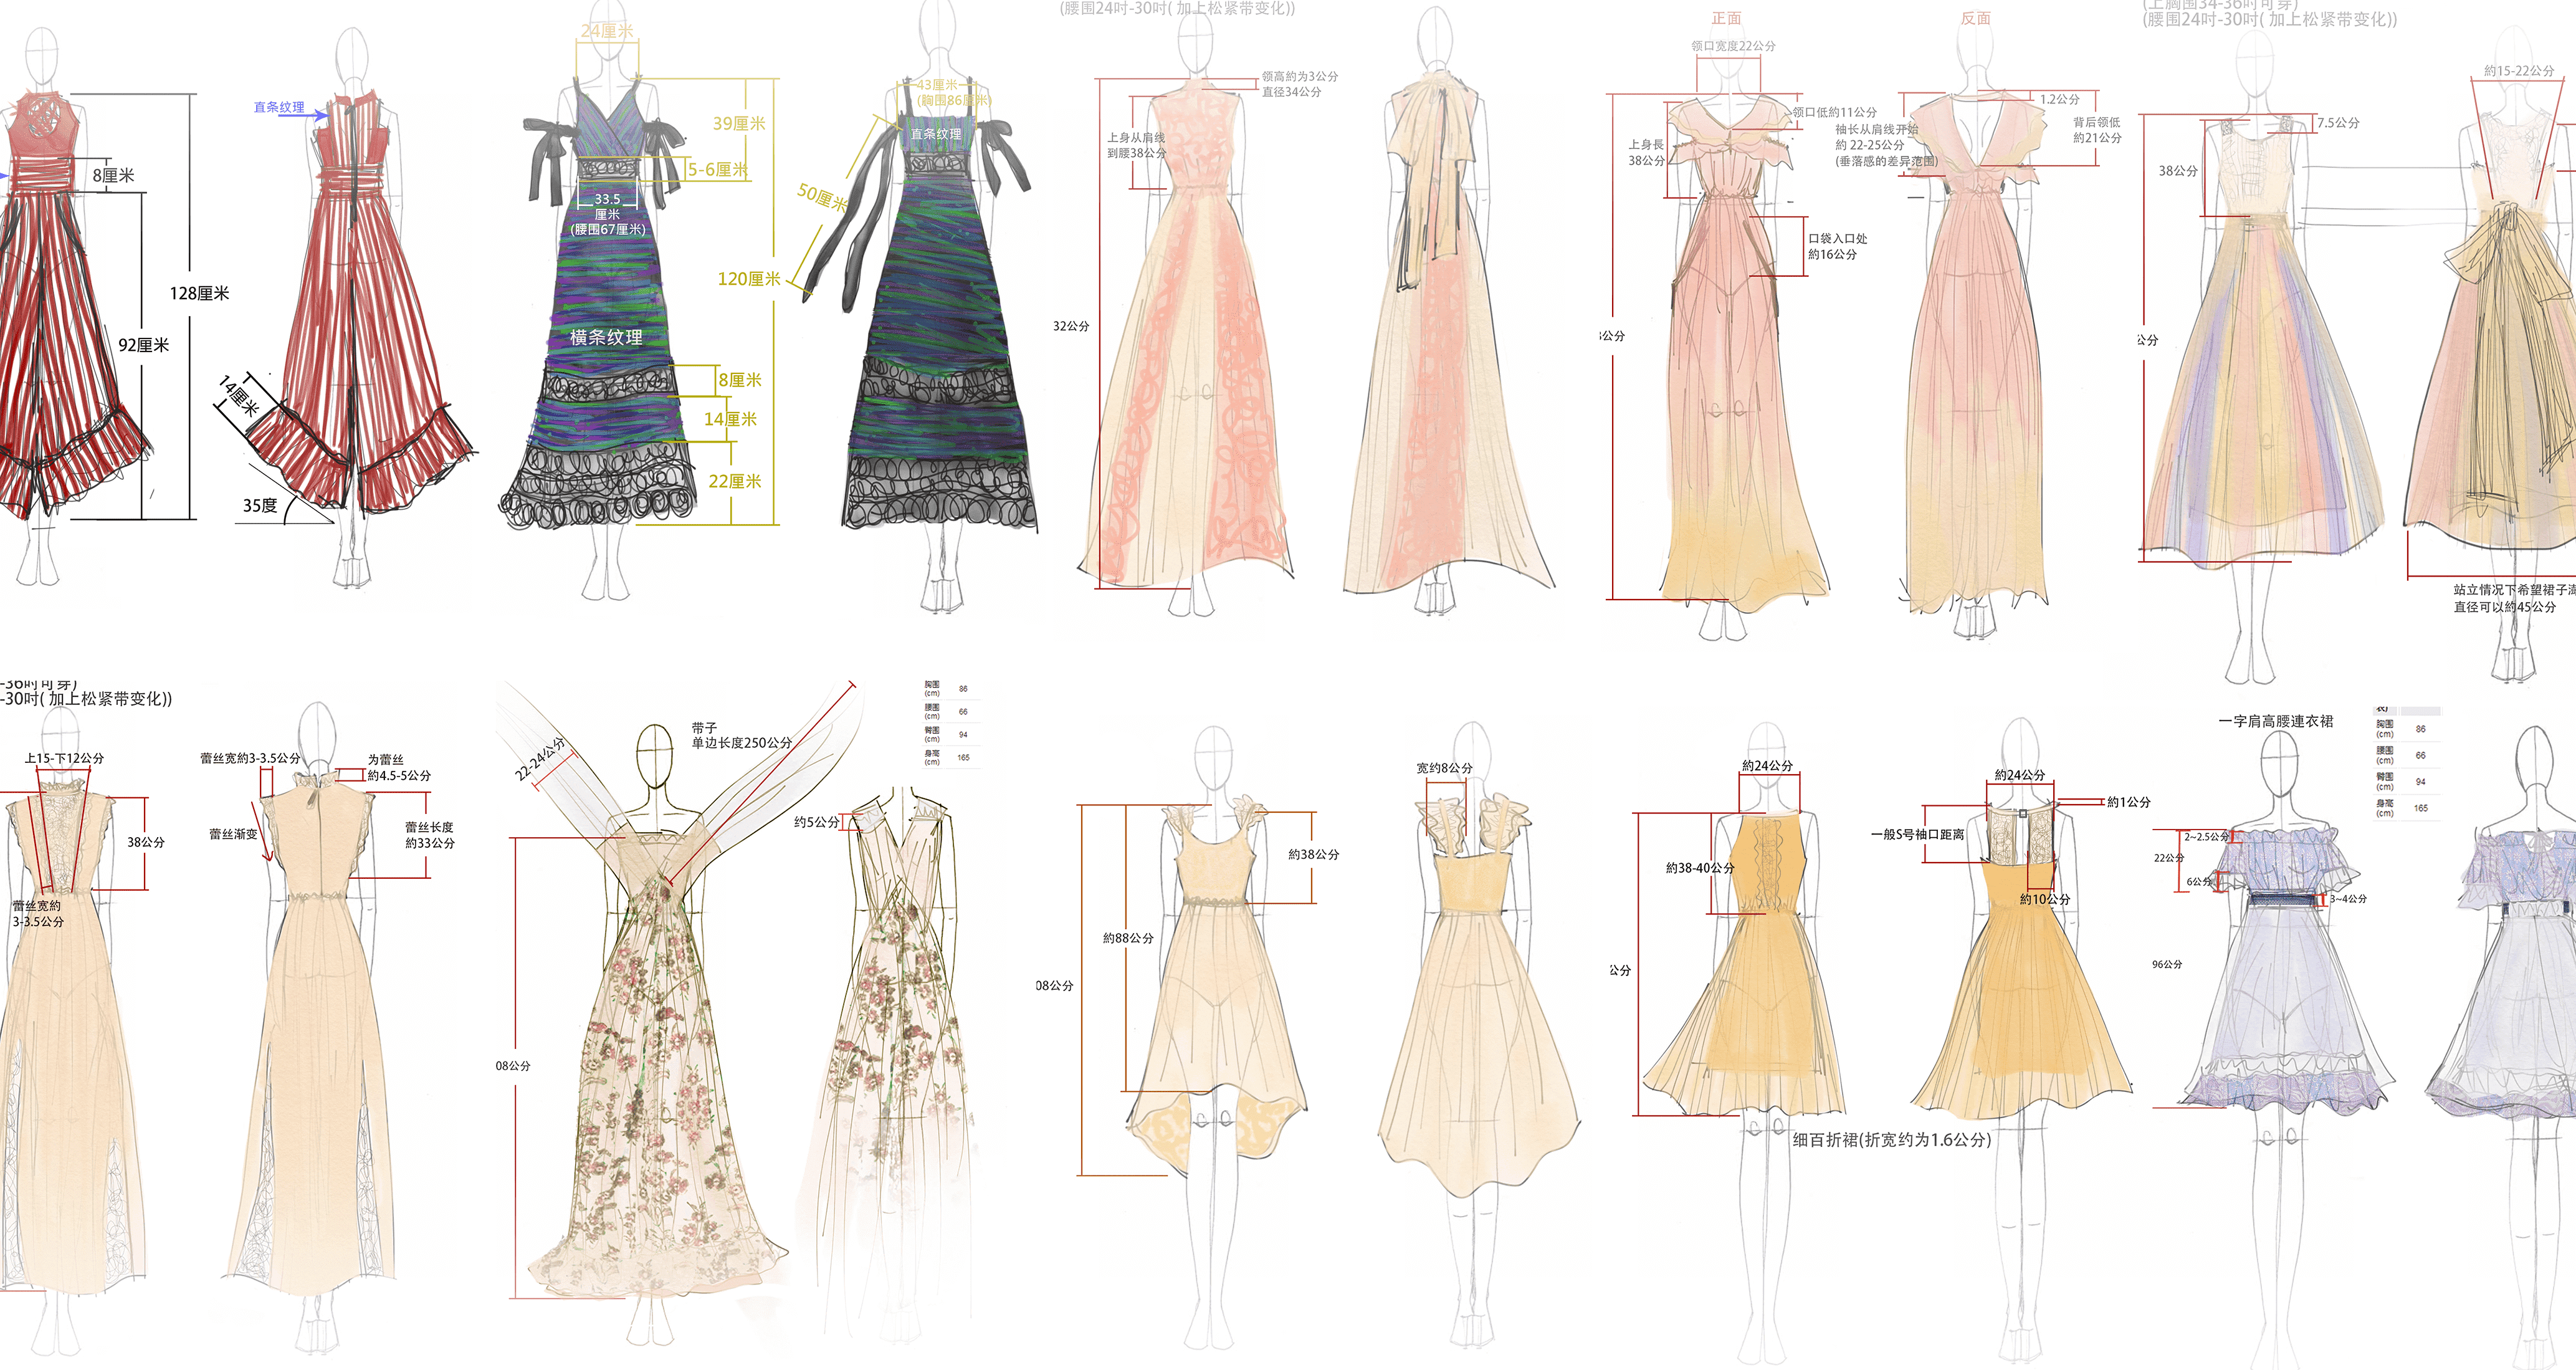Viewport: 2576px width, 1370px height.
Task: Select the '1.2公分' strap width label
Action: point(2059,99)
